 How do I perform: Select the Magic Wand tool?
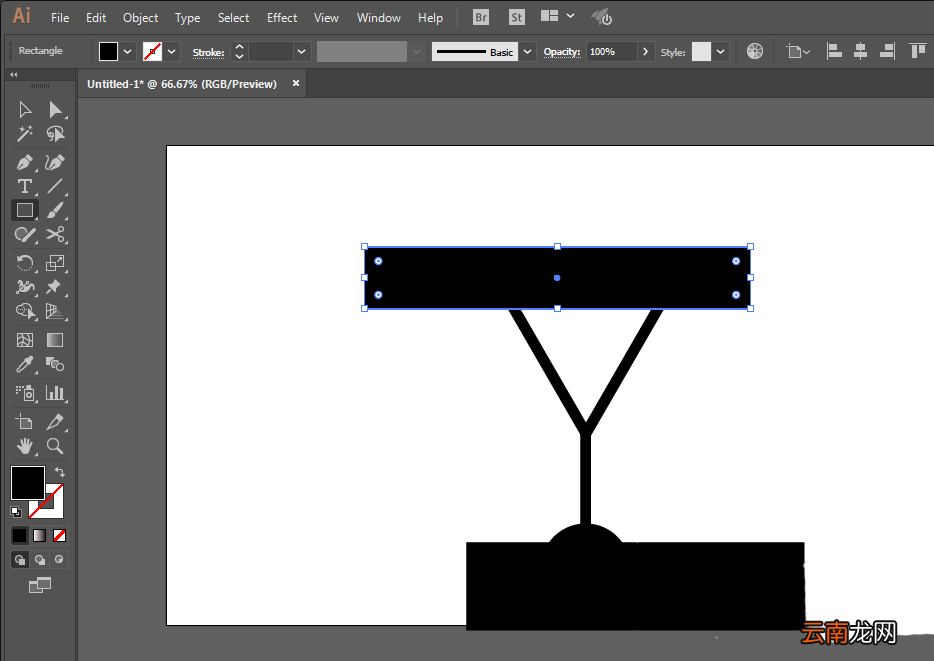[x=25, y=134]
